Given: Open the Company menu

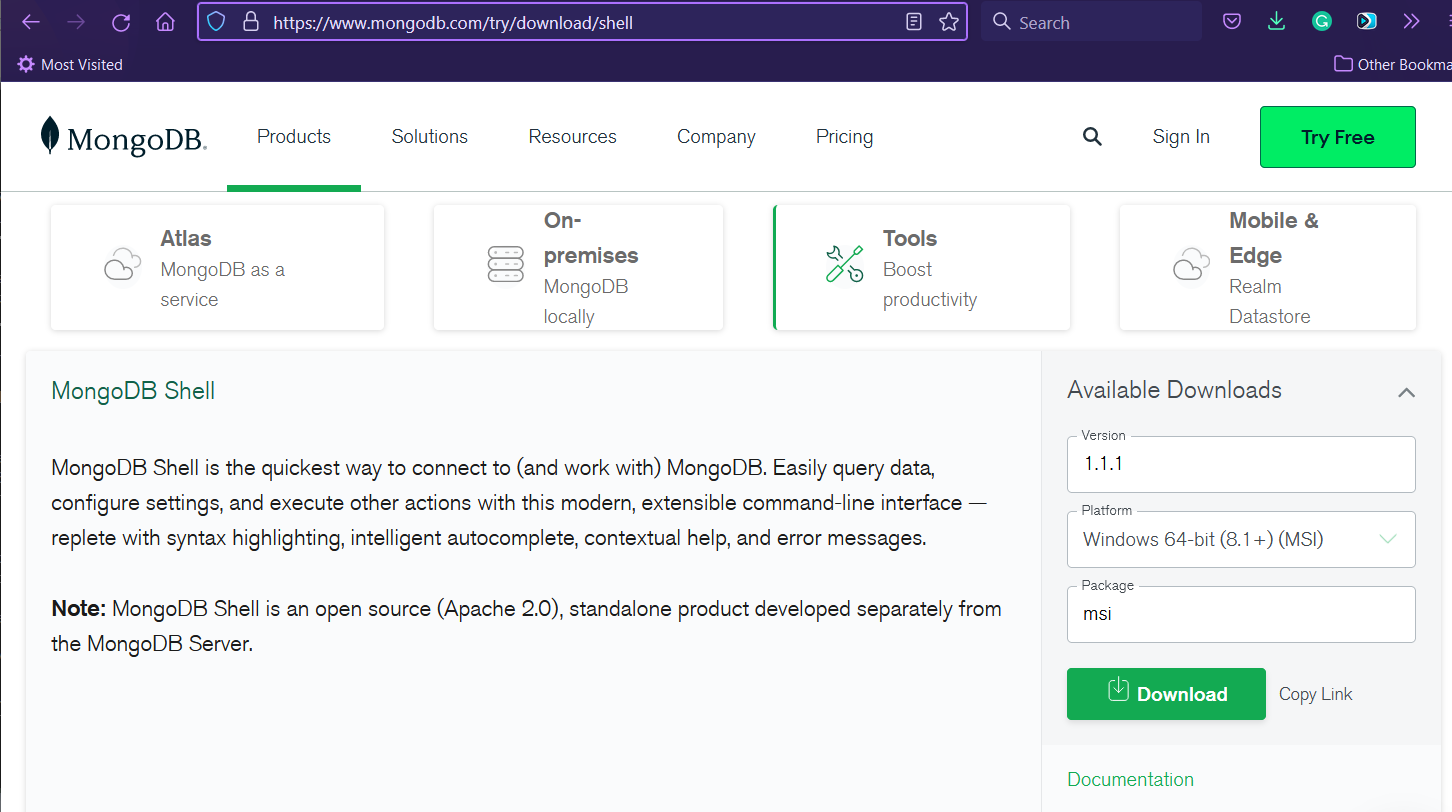Looking at the screenshot, I should click(x=716, y=137).
